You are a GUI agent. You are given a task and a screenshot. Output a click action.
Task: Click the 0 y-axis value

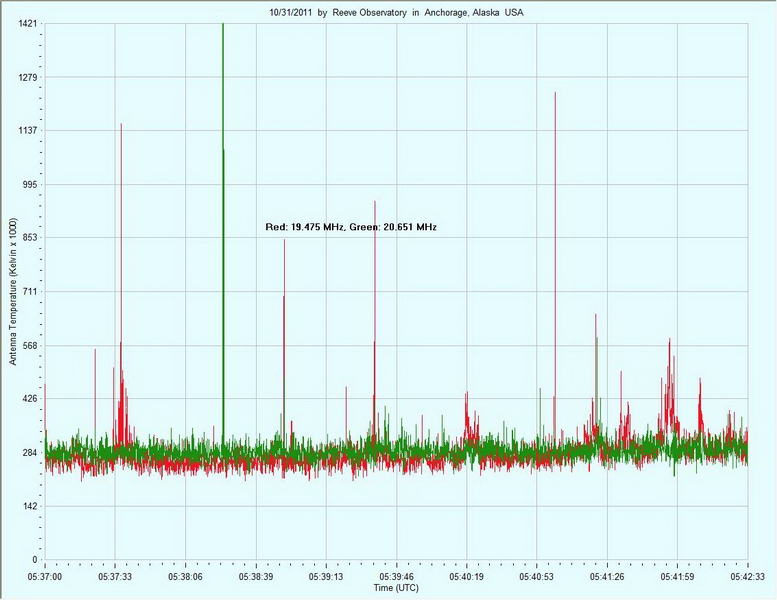[x=35, y=560]
